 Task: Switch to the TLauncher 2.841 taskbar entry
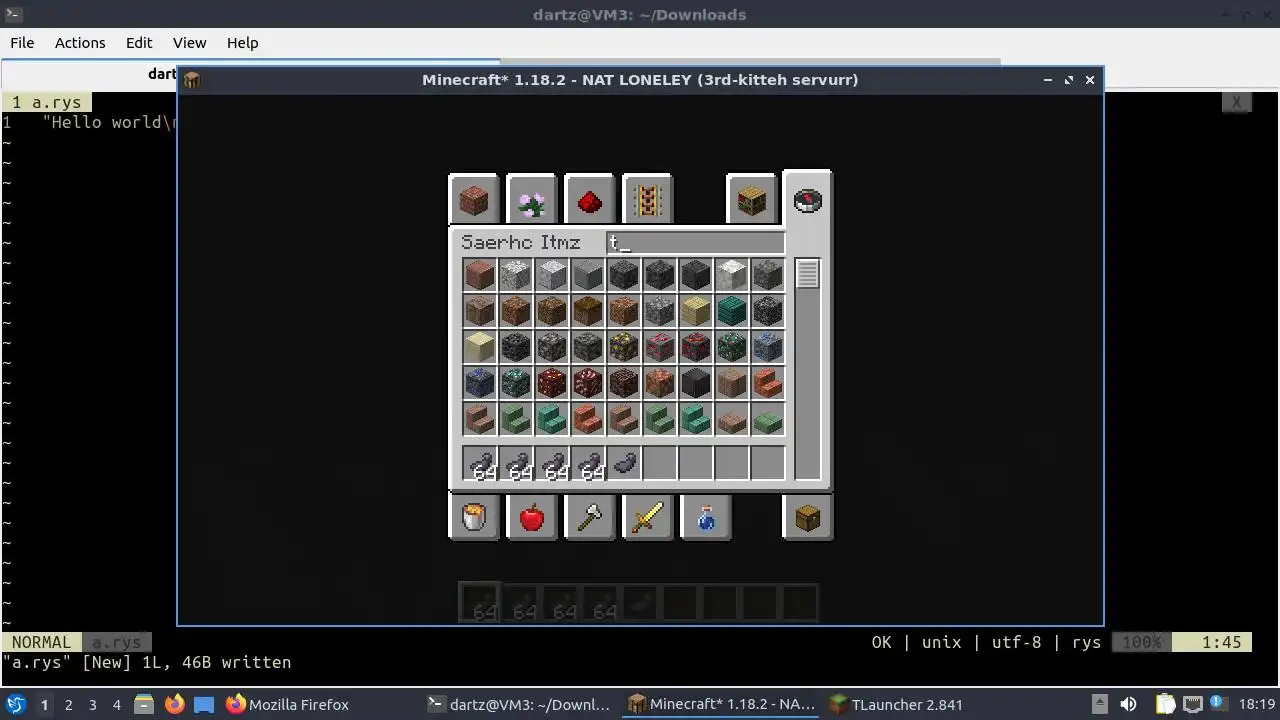[896, 704]
